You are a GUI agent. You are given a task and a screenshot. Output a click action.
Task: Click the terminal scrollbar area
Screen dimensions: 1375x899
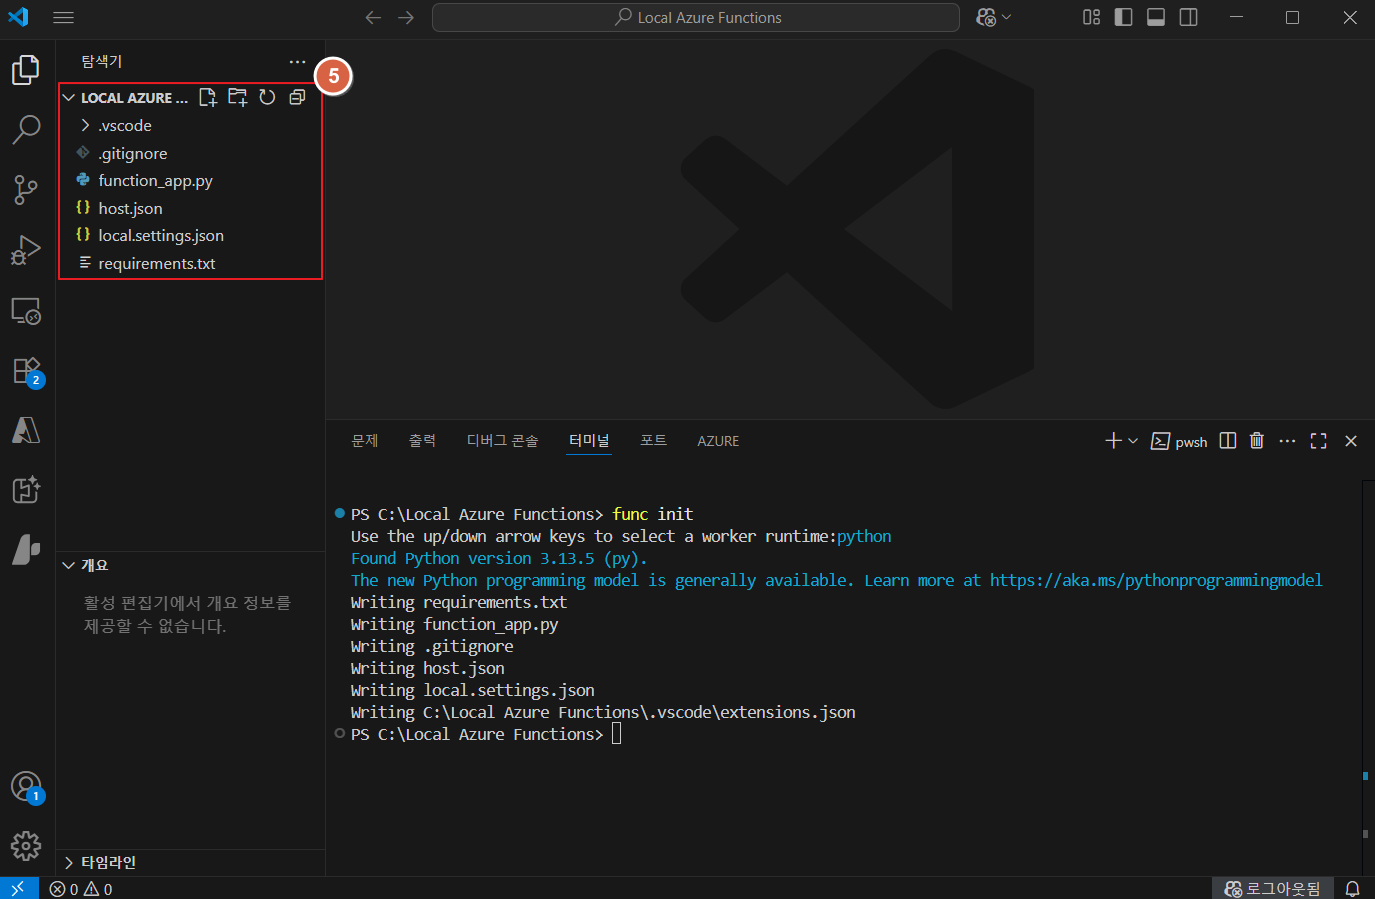pyautogui.click(x=1368, y=677)
